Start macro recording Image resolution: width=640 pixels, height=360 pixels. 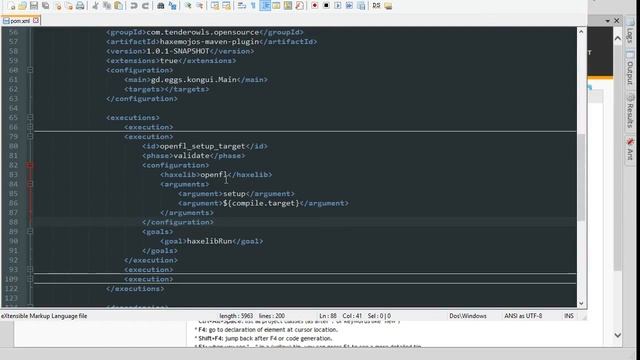point(315,6)
